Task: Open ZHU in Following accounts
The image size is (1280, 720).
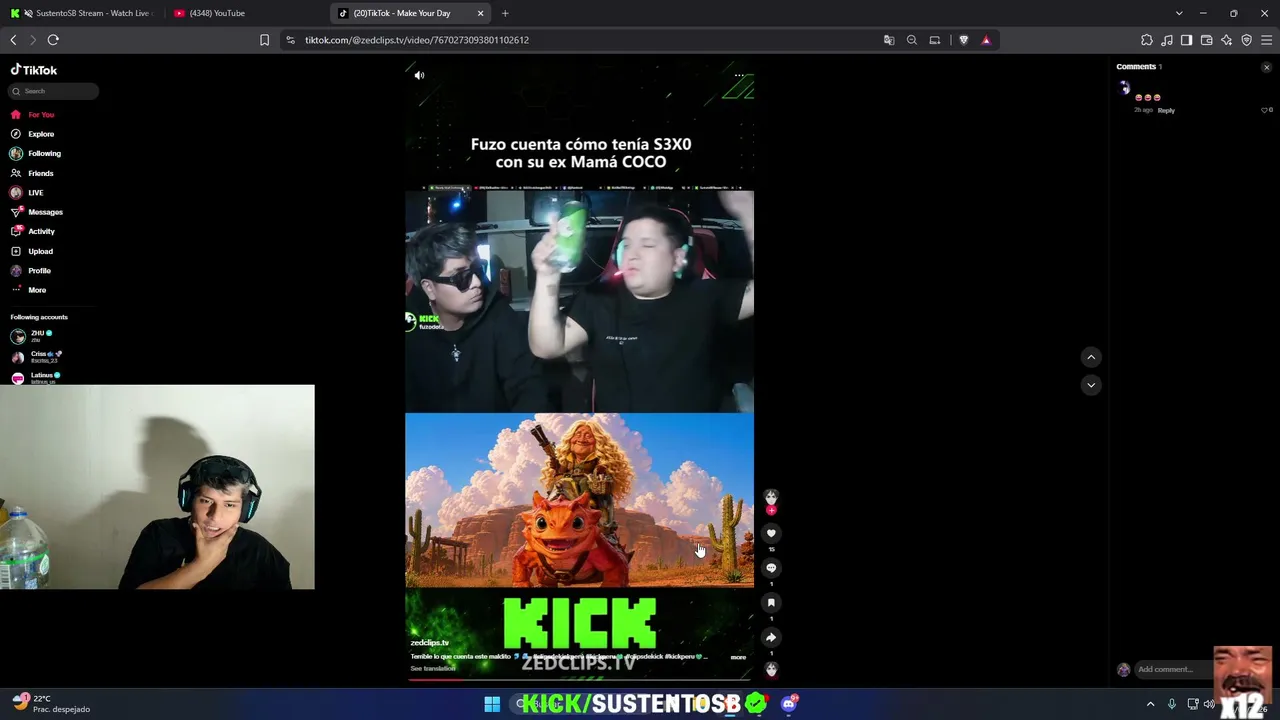Action: click(x=31, y=336)
